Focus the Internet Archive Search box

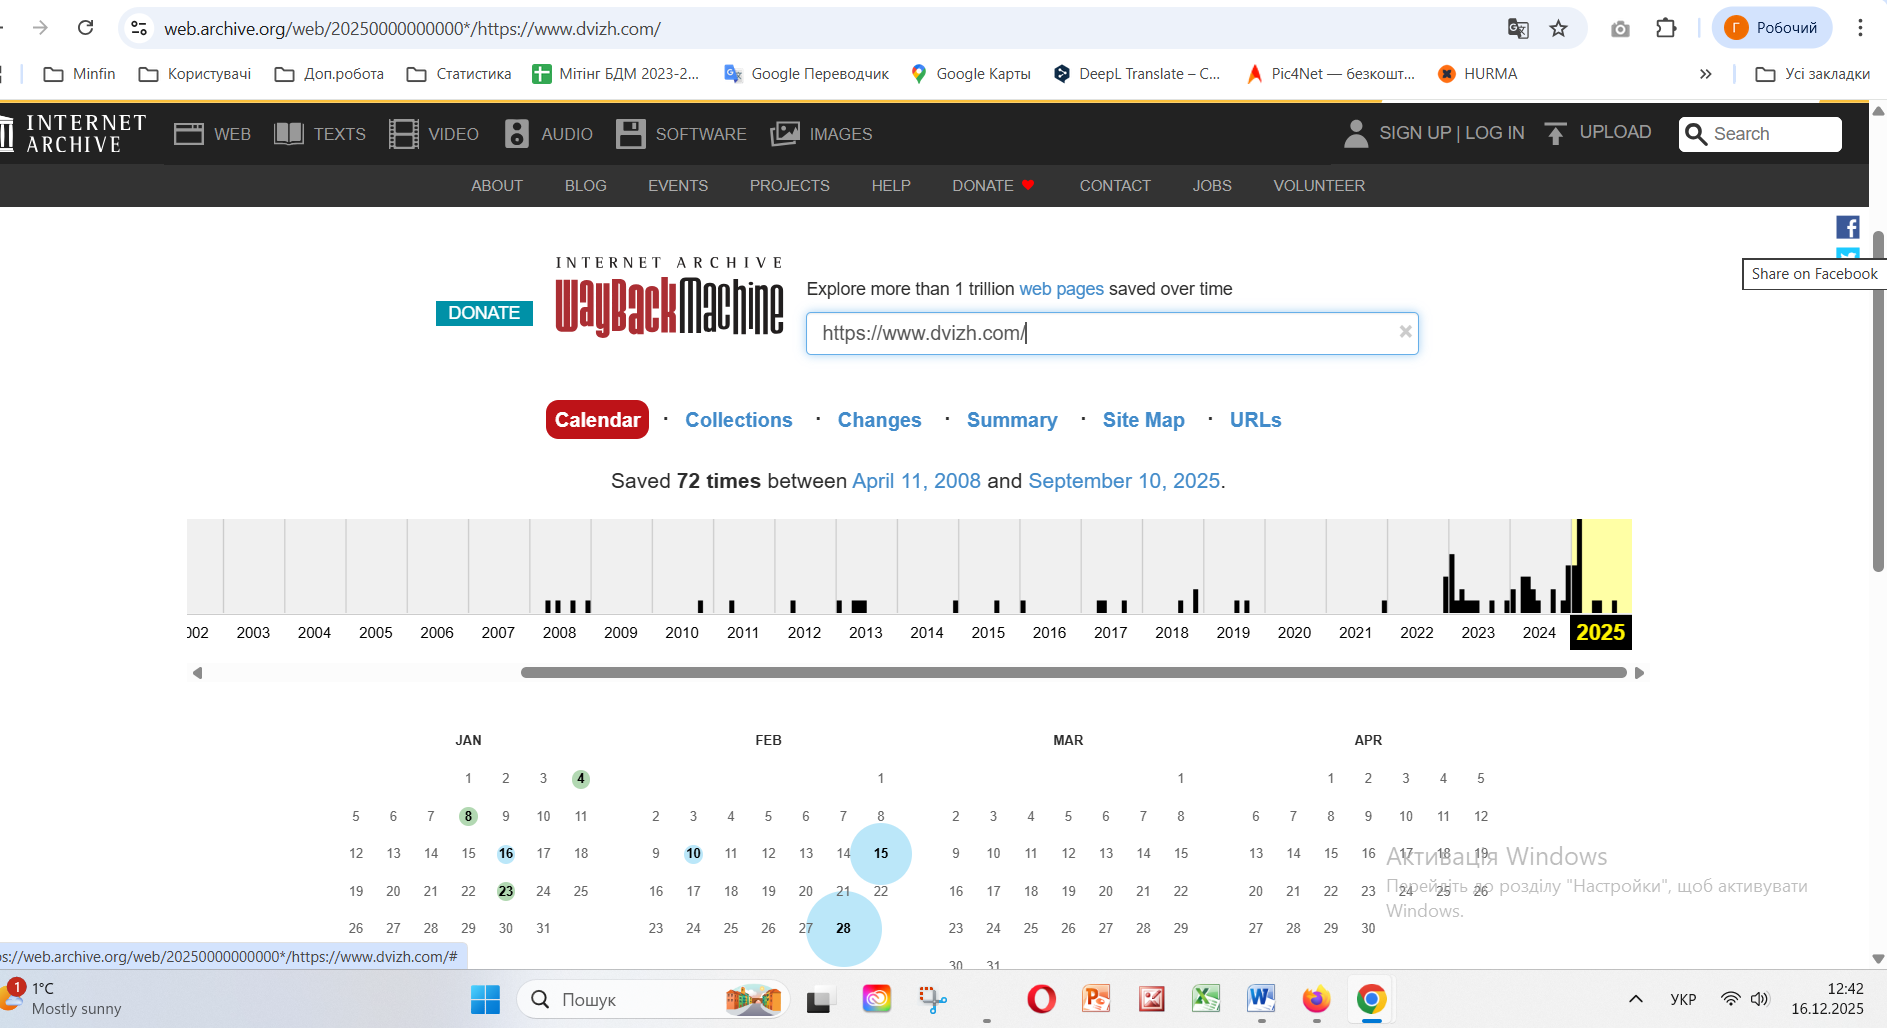point(1760,134)
